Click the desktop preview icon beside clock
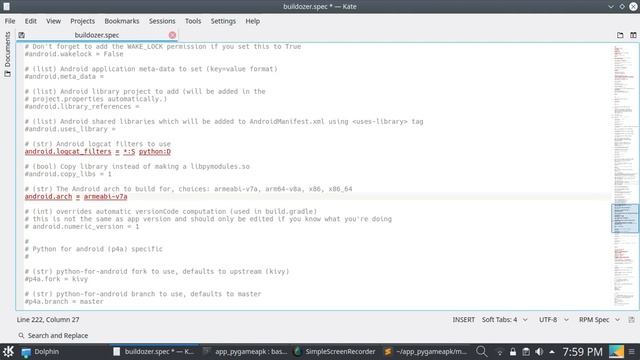The height and width of the screenshot is (360, 640). pyautogui.click(x=616, y=351)
